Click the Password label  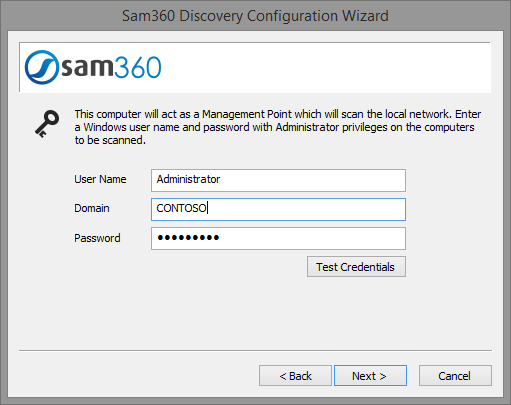click(97, 238)
